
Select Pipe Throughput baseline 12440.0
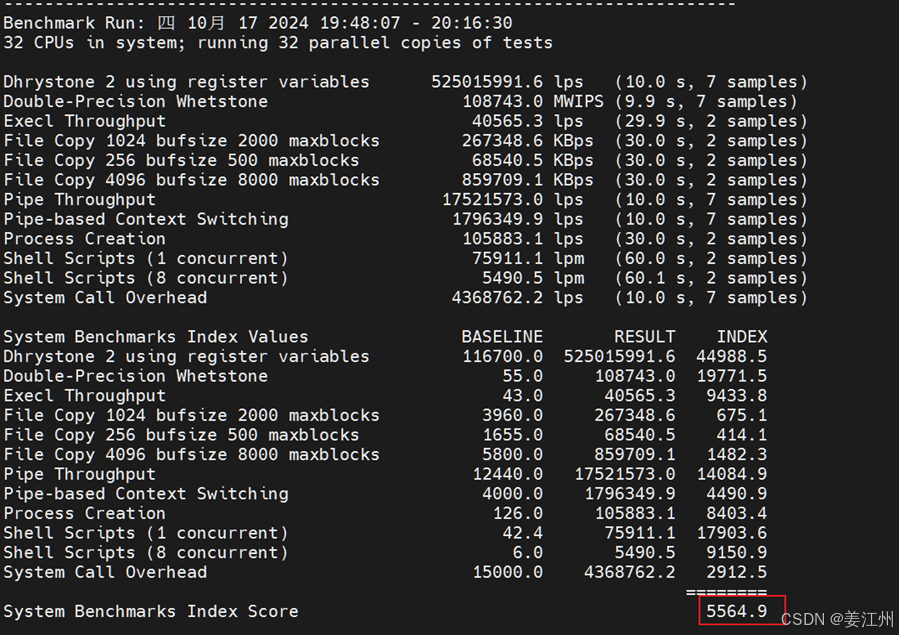pos(507,474)
